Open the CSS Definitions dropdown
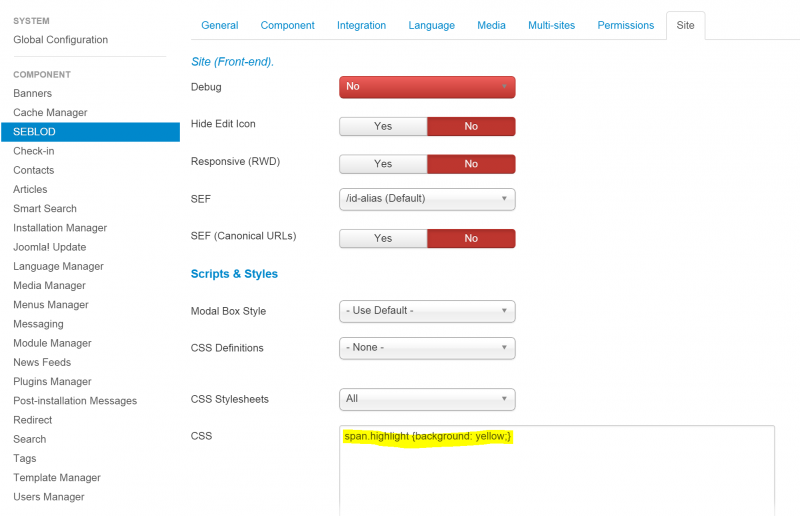 pyautogui.click(x=427, y=348)
